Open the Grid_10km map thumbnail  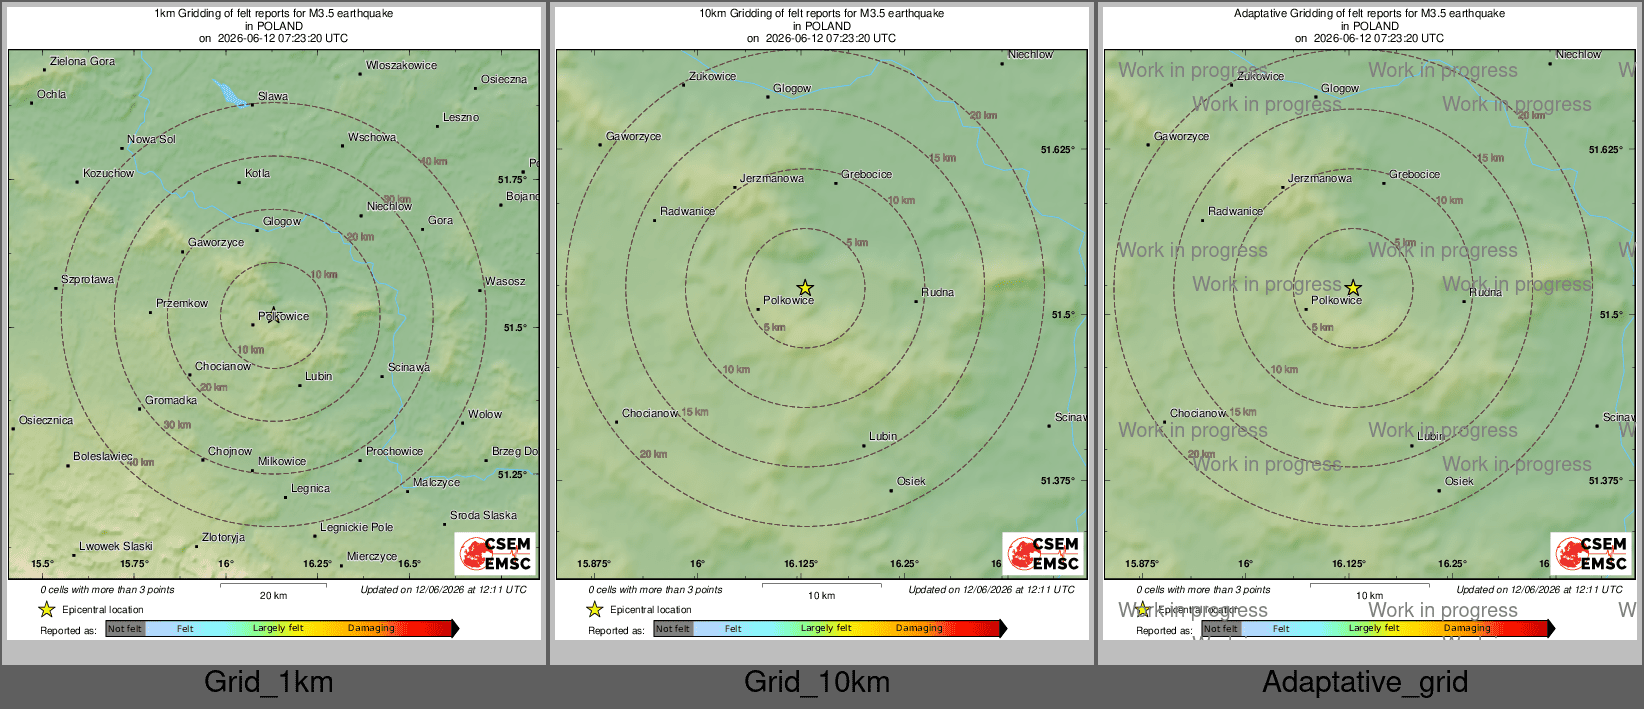coord(822,322)
